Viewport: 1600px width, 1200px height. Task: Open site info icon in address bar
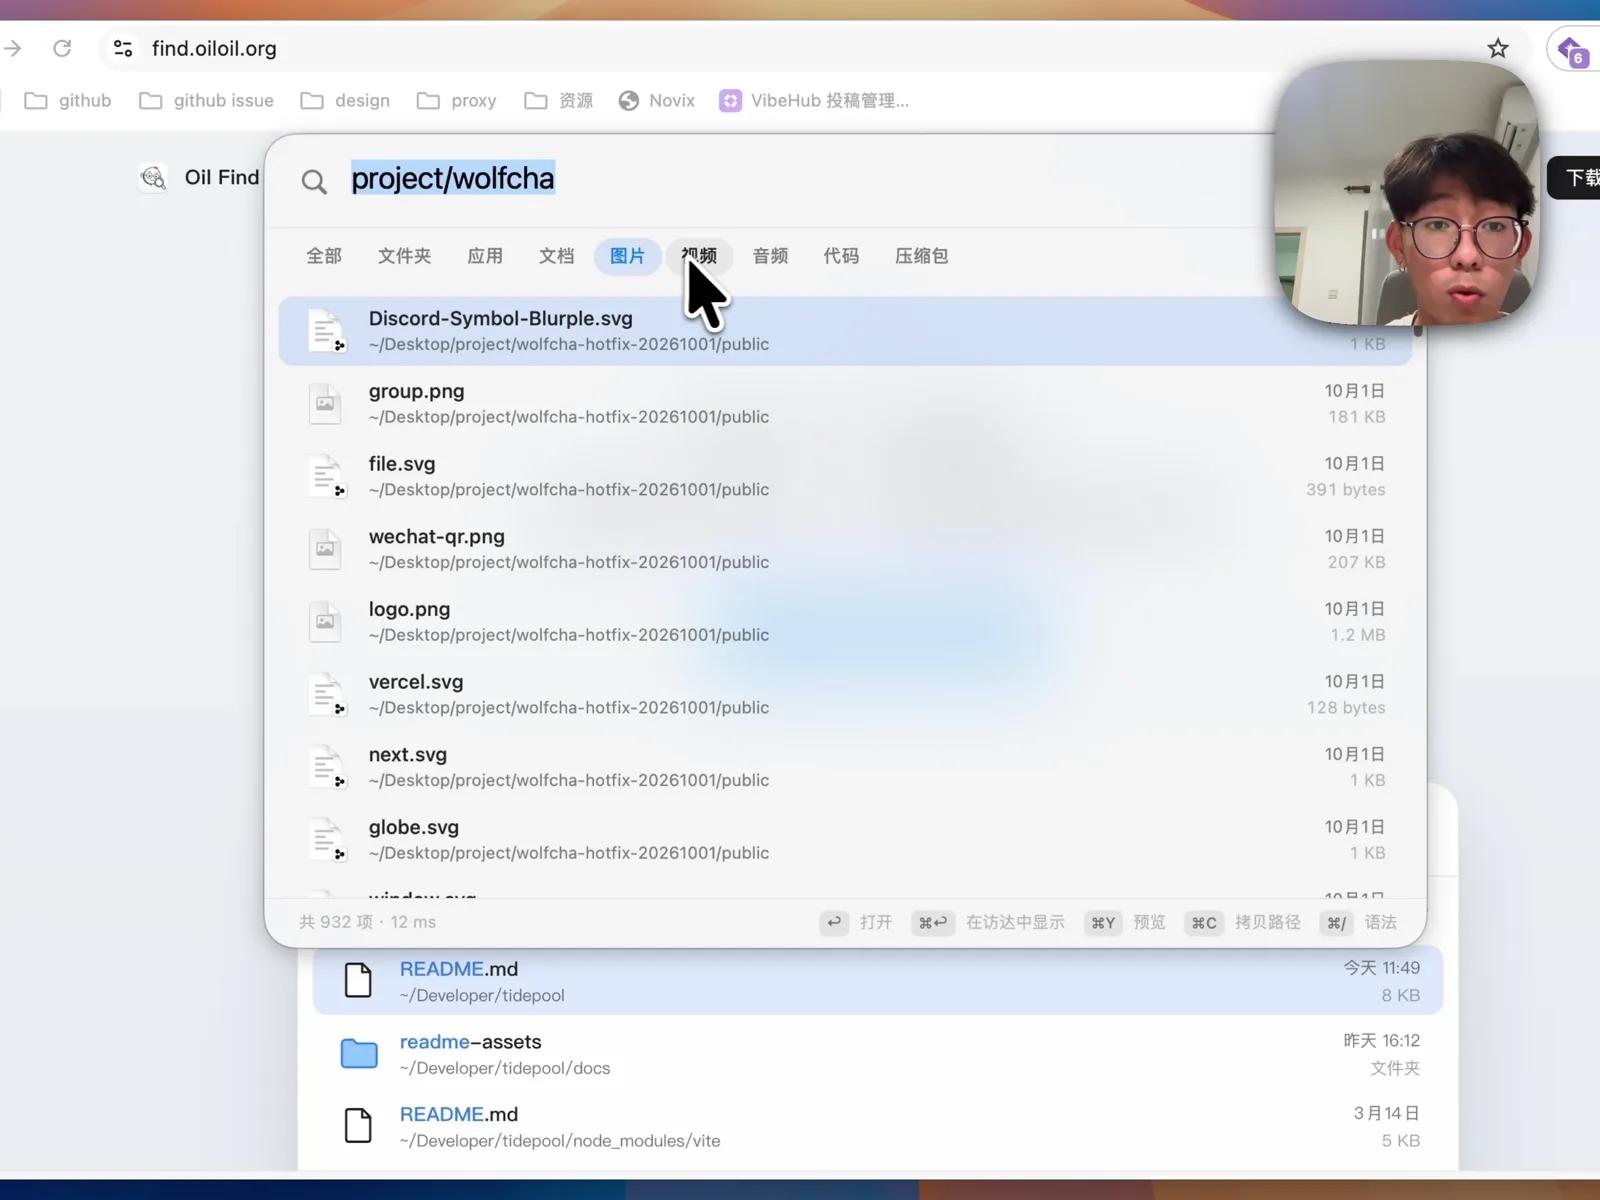point(123,48)
